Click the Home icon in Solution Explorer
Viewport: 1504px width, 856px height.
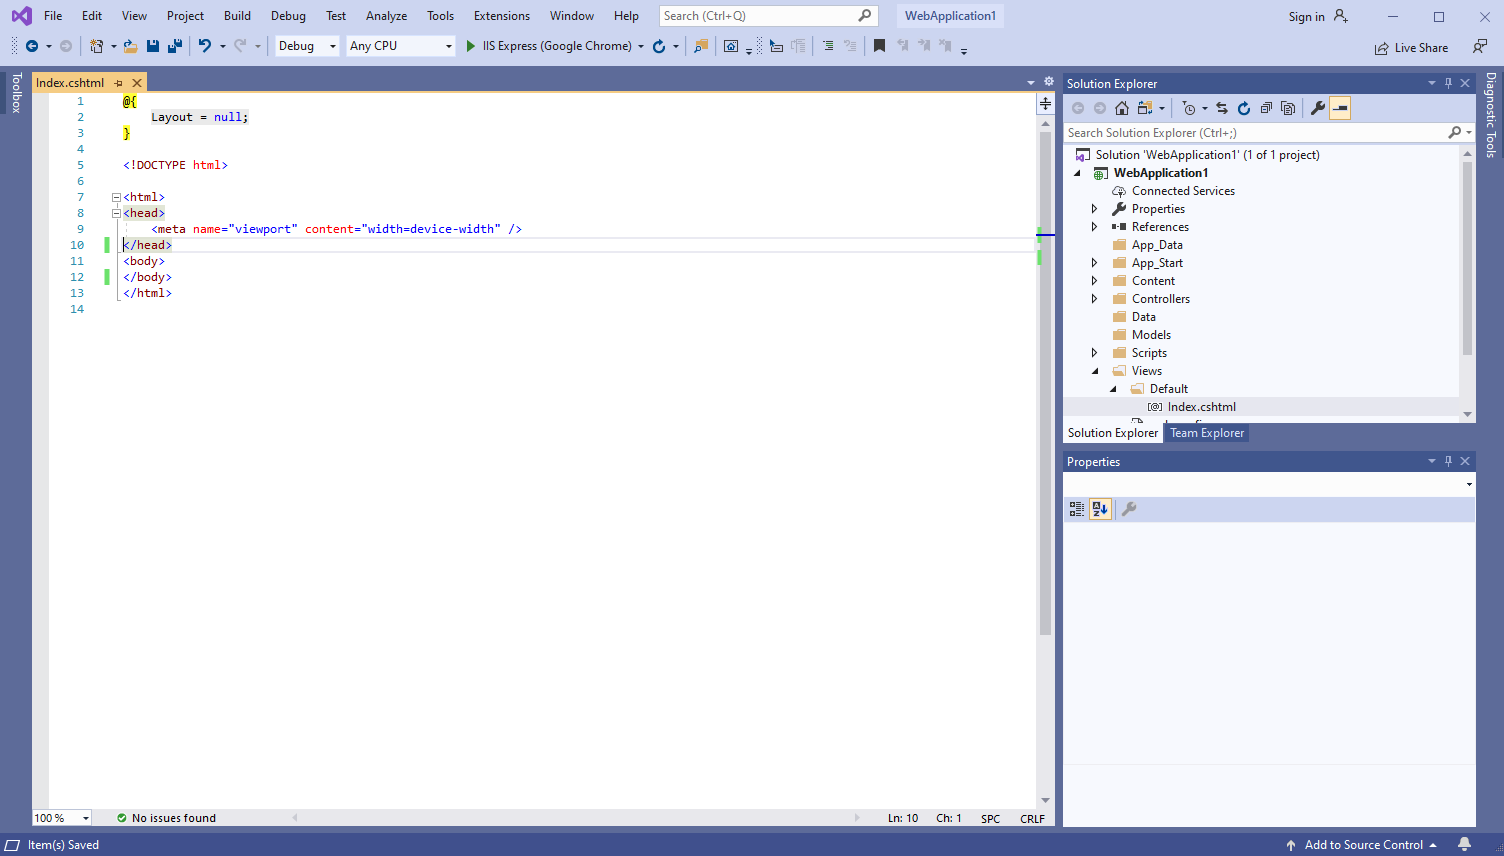pyautogui.click(x=1122, y=108)
